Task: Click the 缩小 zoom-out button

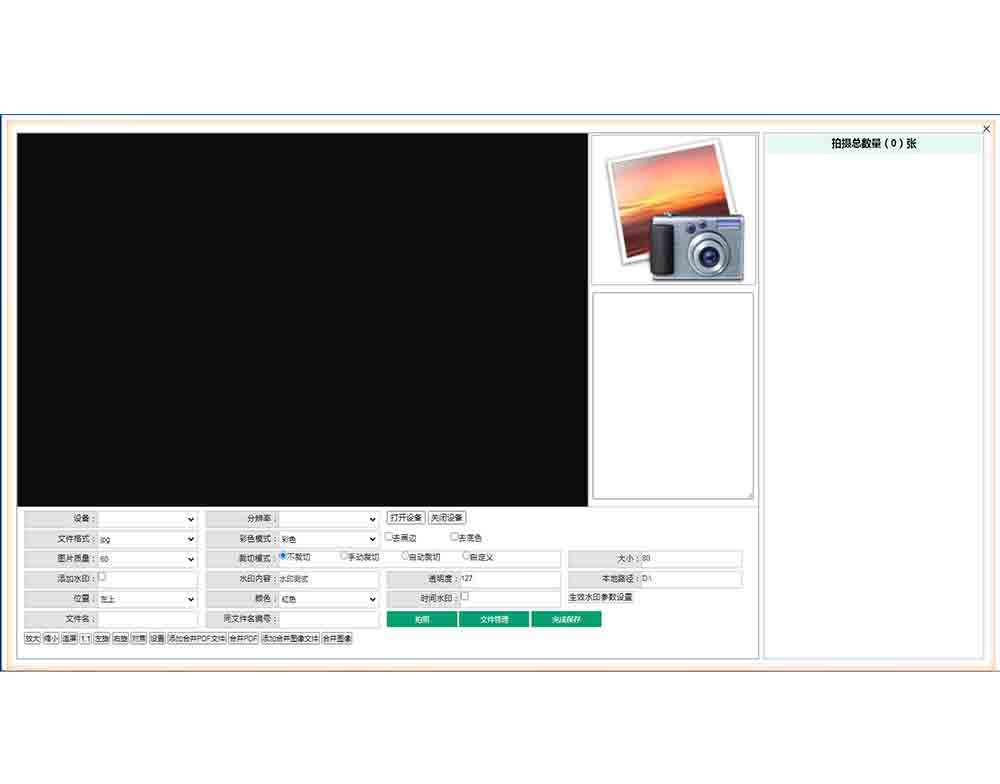Action: click(x=50, y=638)
